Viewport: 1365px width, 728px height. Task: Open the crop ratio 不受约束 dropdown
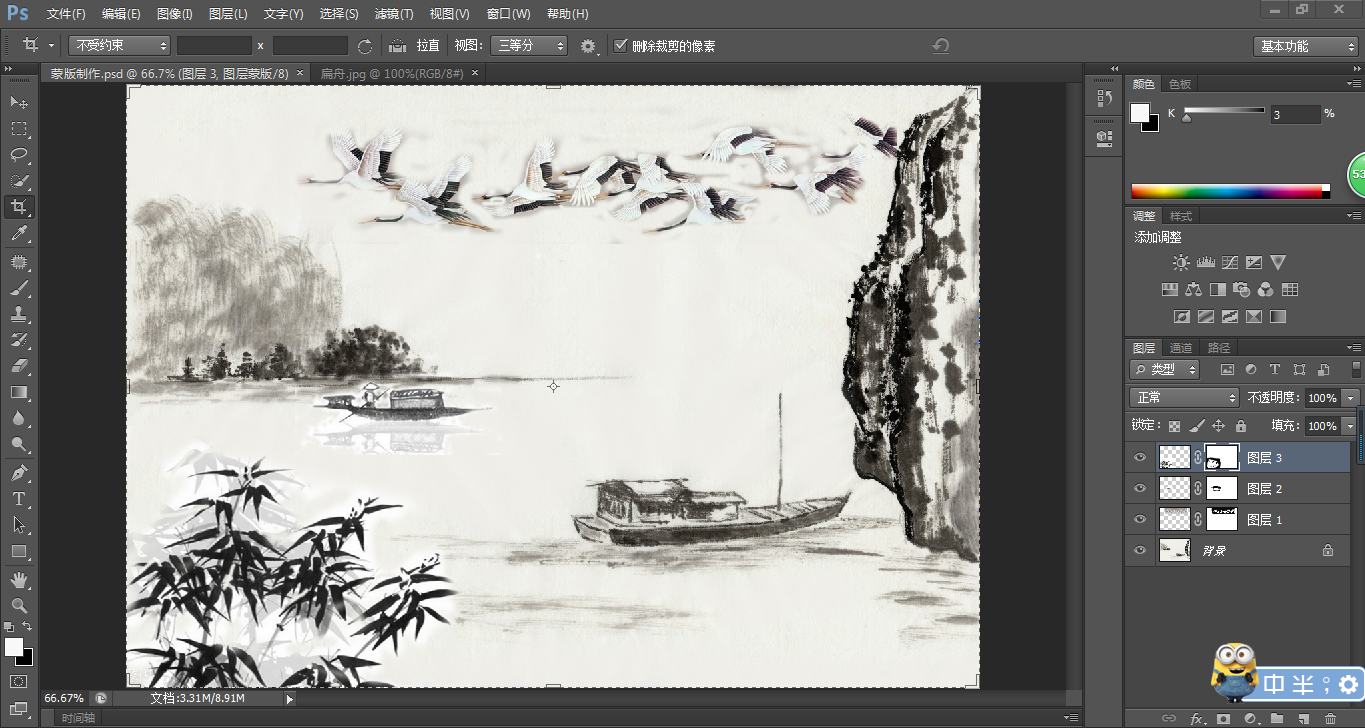(120, 45)
